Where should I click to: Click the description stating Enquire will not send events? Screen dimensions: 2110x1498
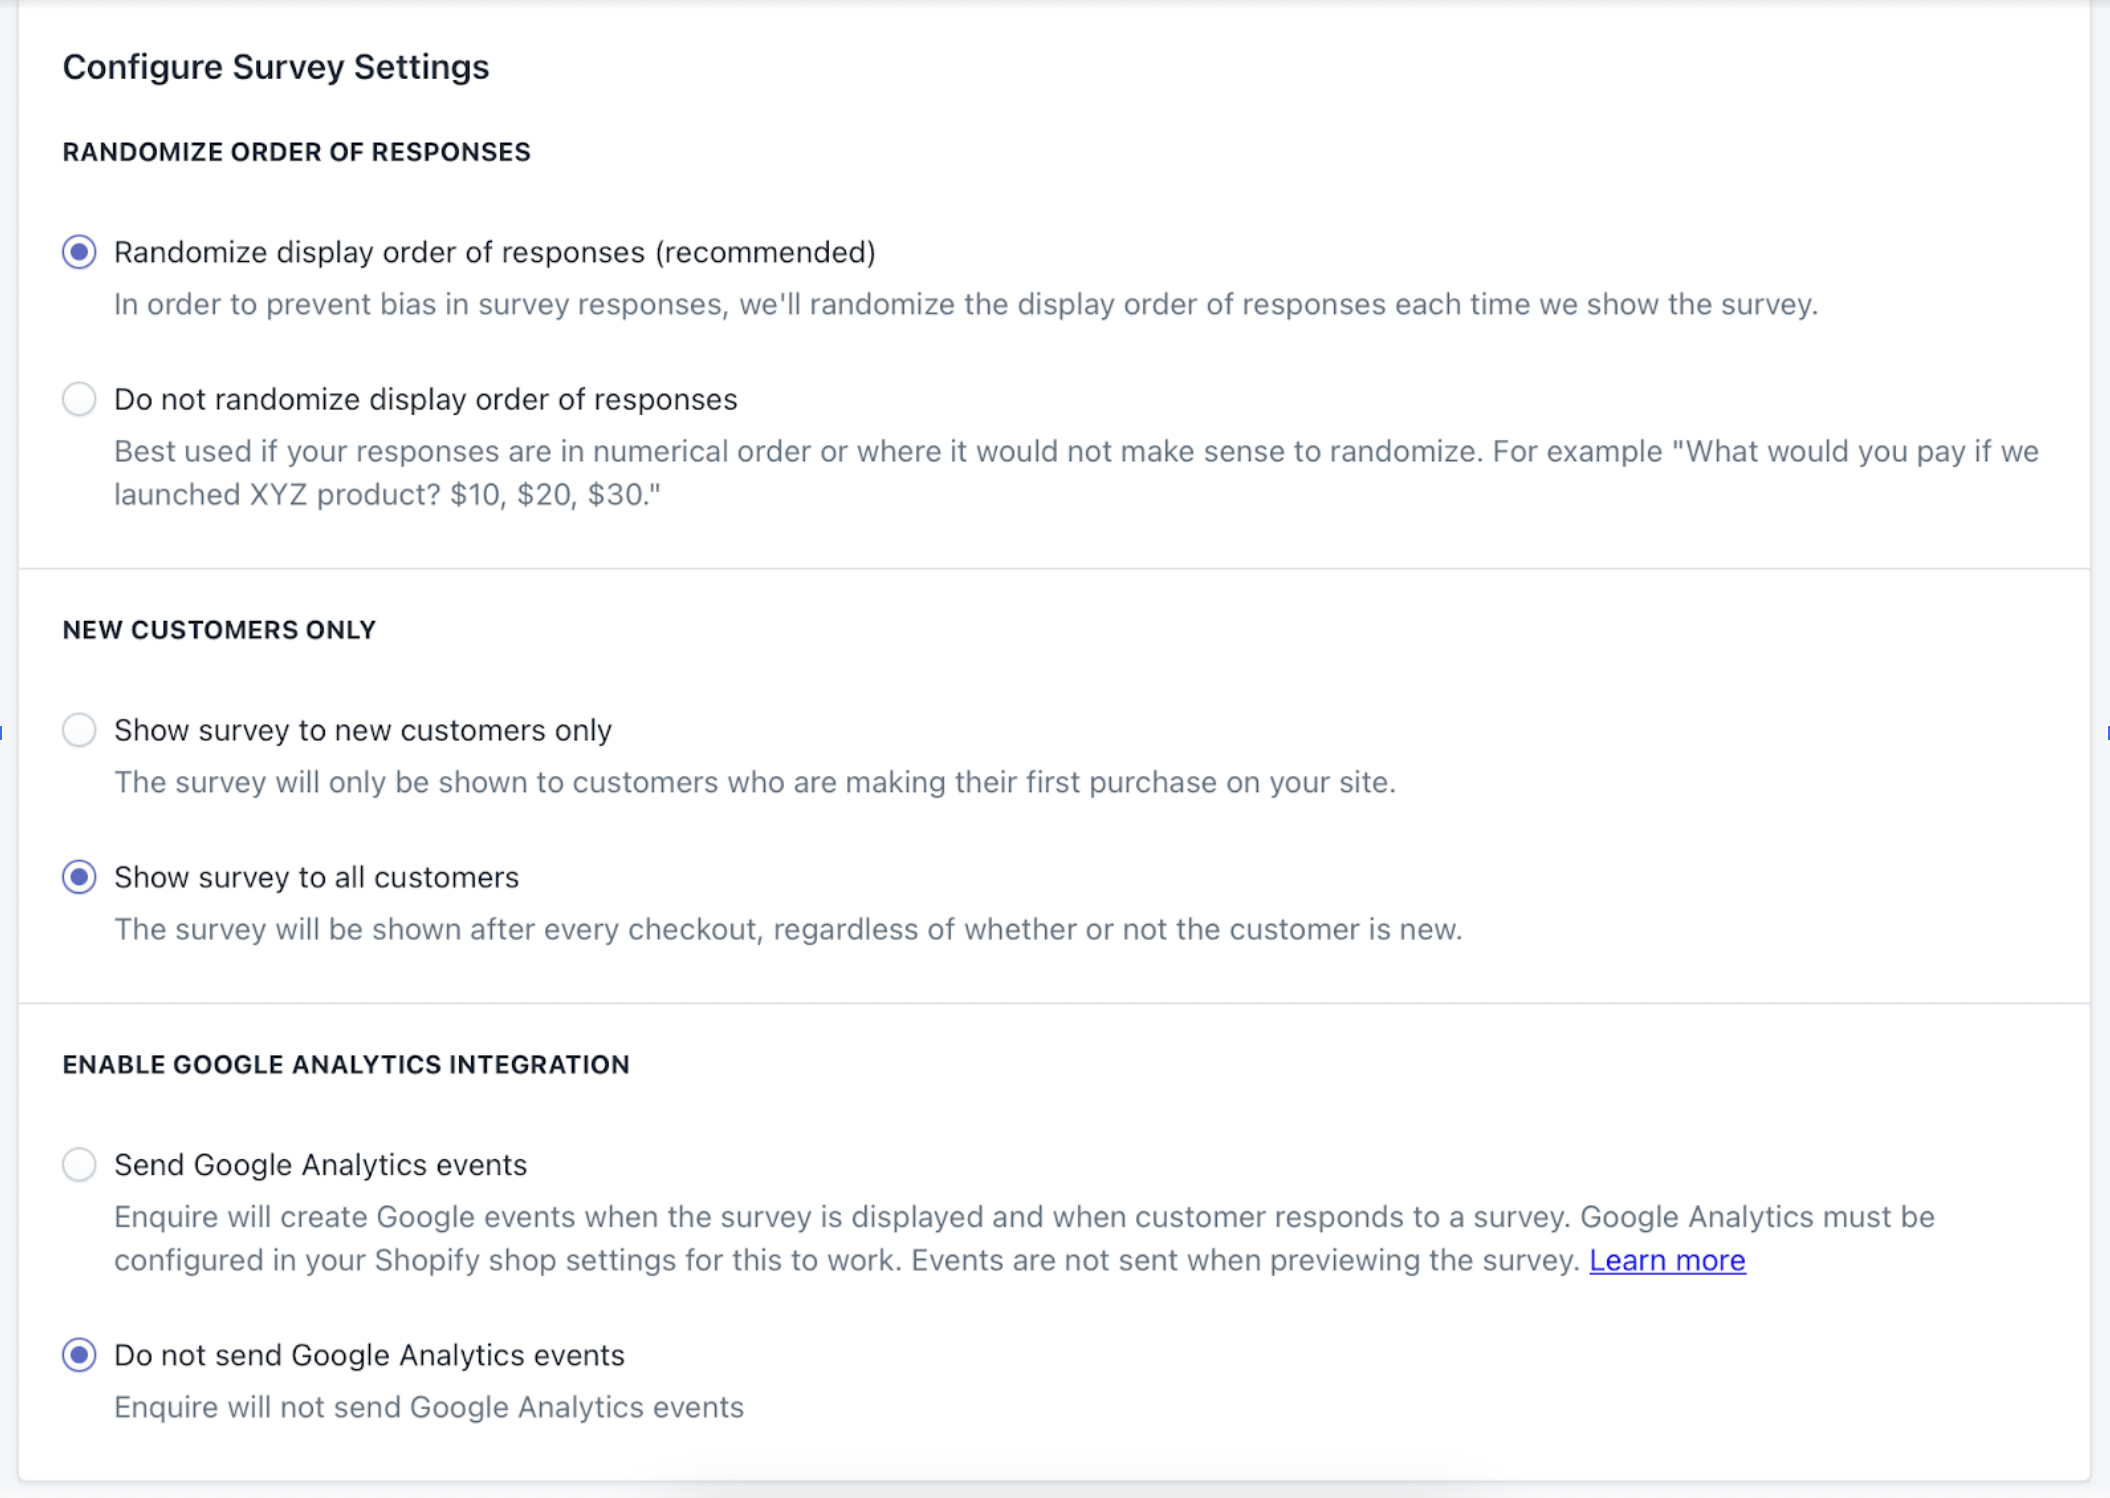pos(428,1407)
